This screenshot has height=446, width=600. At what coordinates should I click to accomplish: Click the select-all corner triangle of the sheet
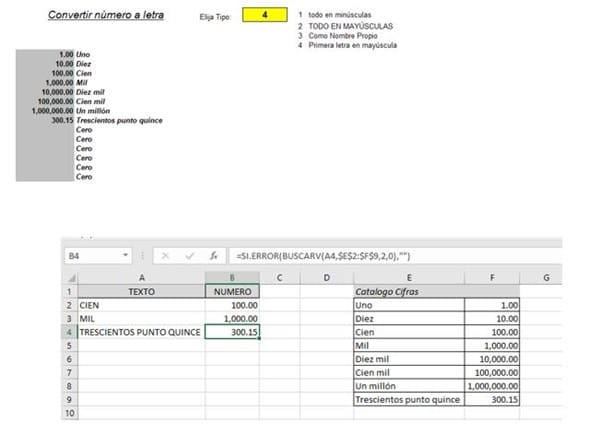click(x=71, y=278)
